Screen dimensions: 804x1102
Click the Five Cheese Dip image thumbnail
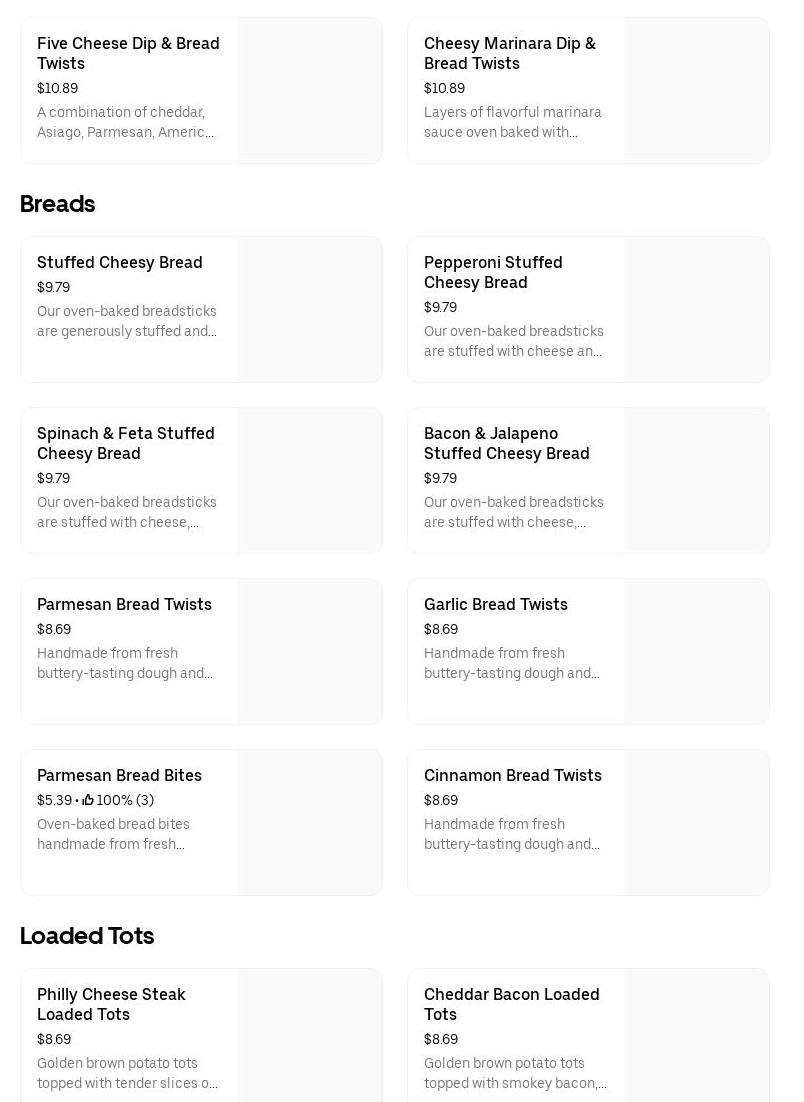tap(310, 91)
